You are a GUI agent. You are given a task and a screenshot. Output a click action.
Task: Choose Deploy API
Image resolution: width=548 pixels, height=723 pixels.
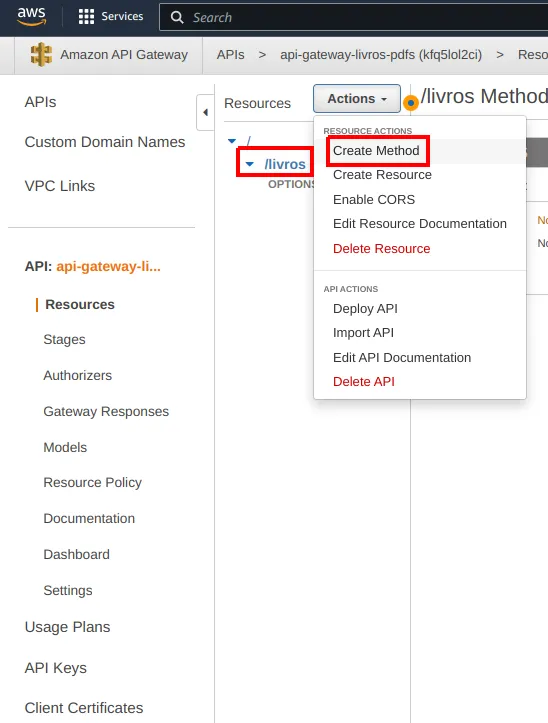(x=365, y=308)
